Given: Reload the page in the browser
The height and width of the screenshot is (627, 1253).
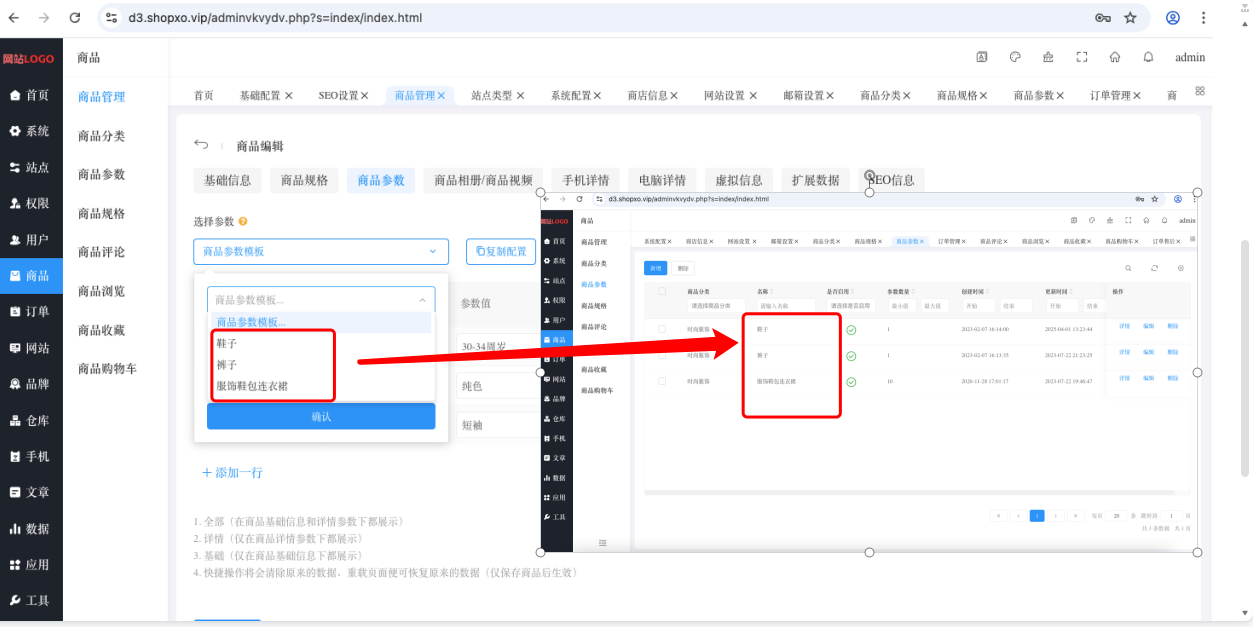Looking at the screenshot, I should (x=75, y=18).
